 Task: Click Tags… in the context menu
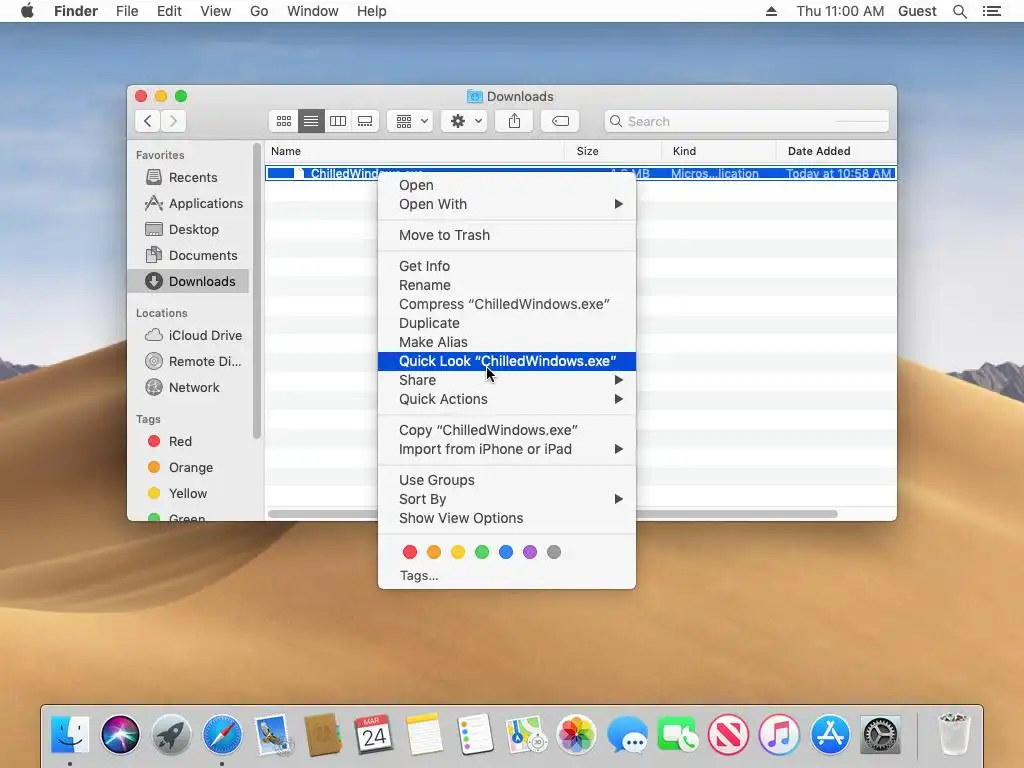pos(419,576)
